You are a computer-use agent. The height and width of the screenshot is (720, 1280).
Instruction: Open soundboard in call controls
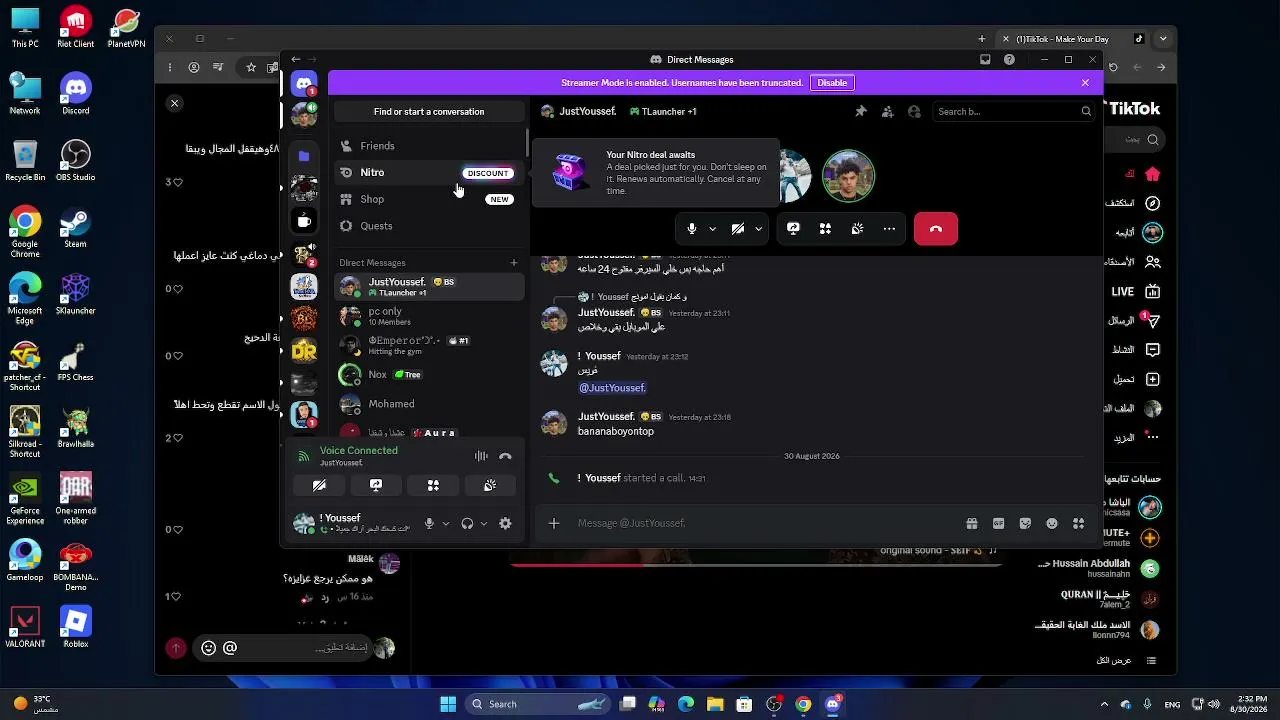coord(857,229)
